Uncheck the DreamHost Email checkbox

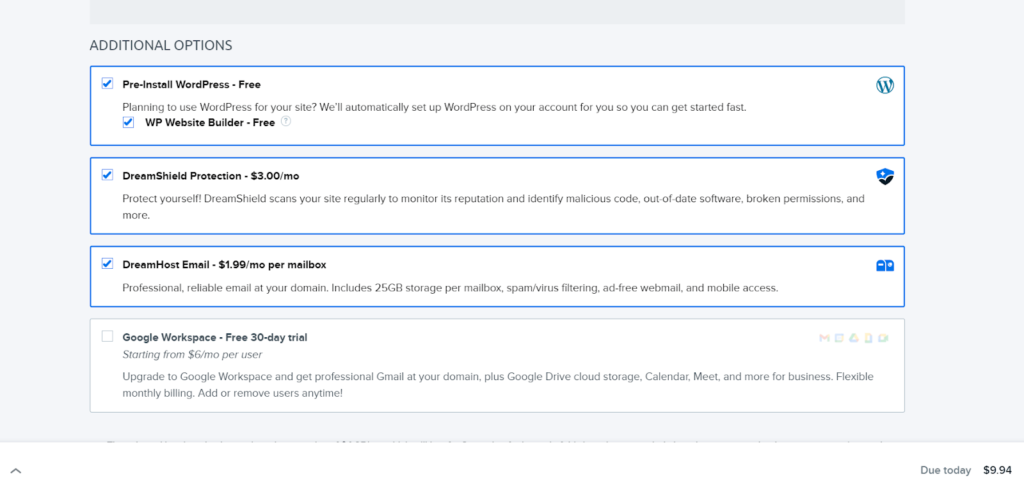tap(107, 264)
